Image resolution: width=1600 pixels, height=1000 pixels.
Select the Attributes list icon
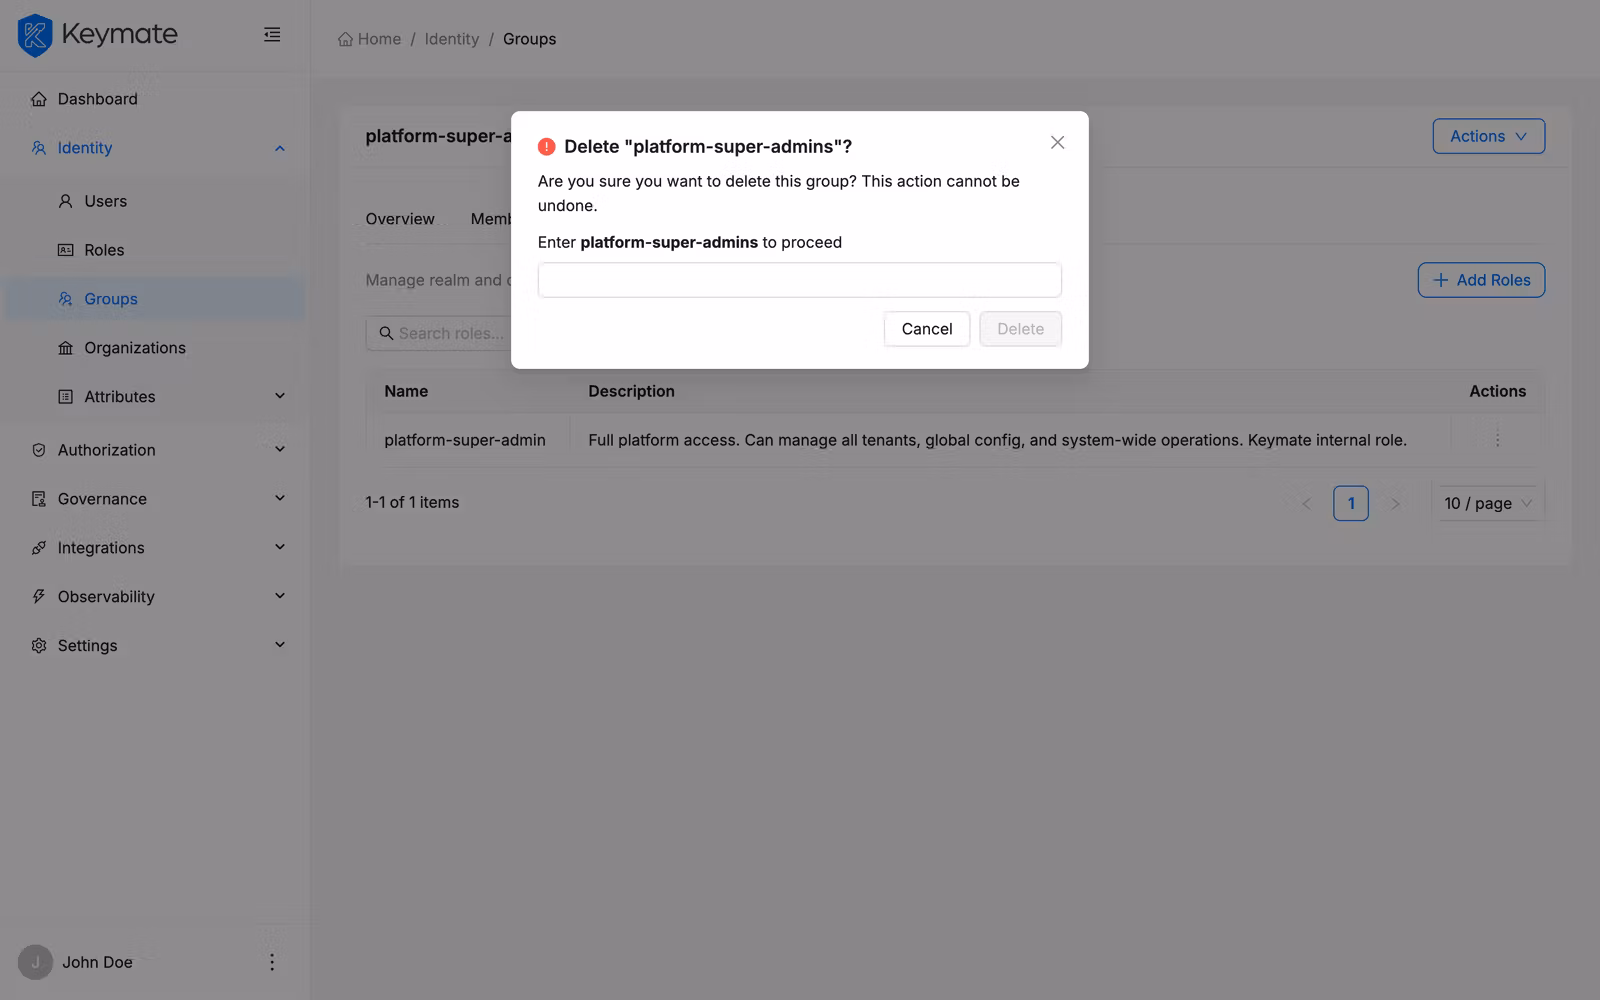pos(66,396)
